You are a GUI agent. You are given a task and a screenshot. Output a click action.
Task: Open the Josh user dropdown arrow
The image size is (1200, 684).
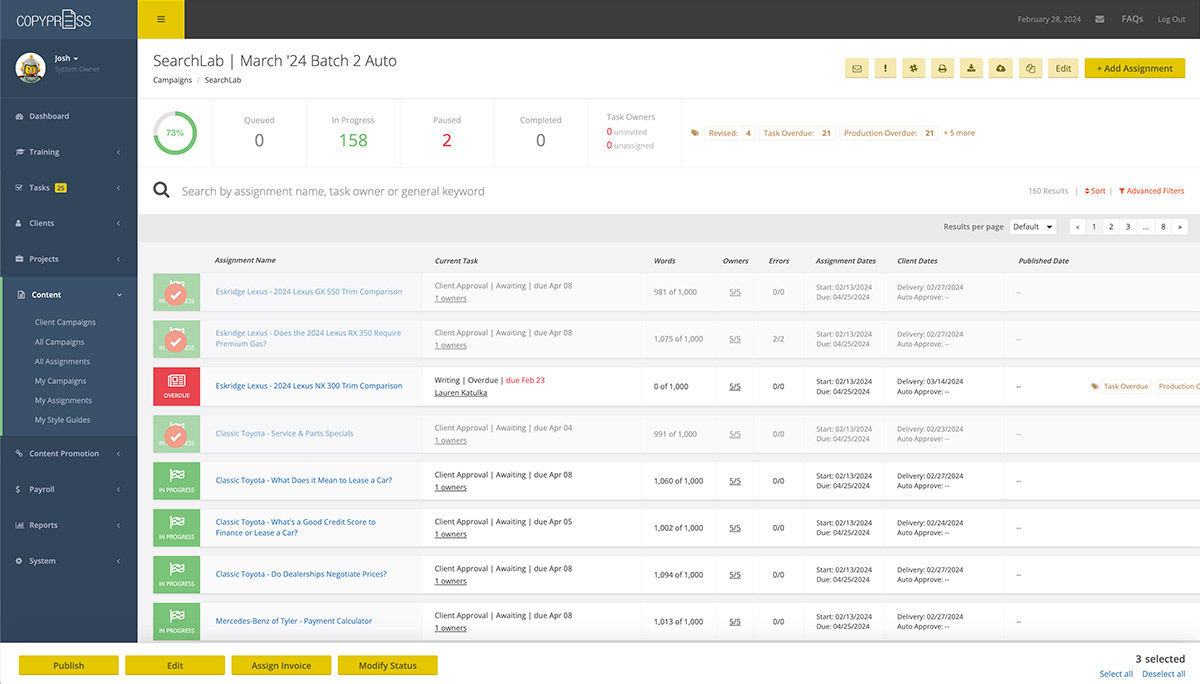[x=75, y=59]
